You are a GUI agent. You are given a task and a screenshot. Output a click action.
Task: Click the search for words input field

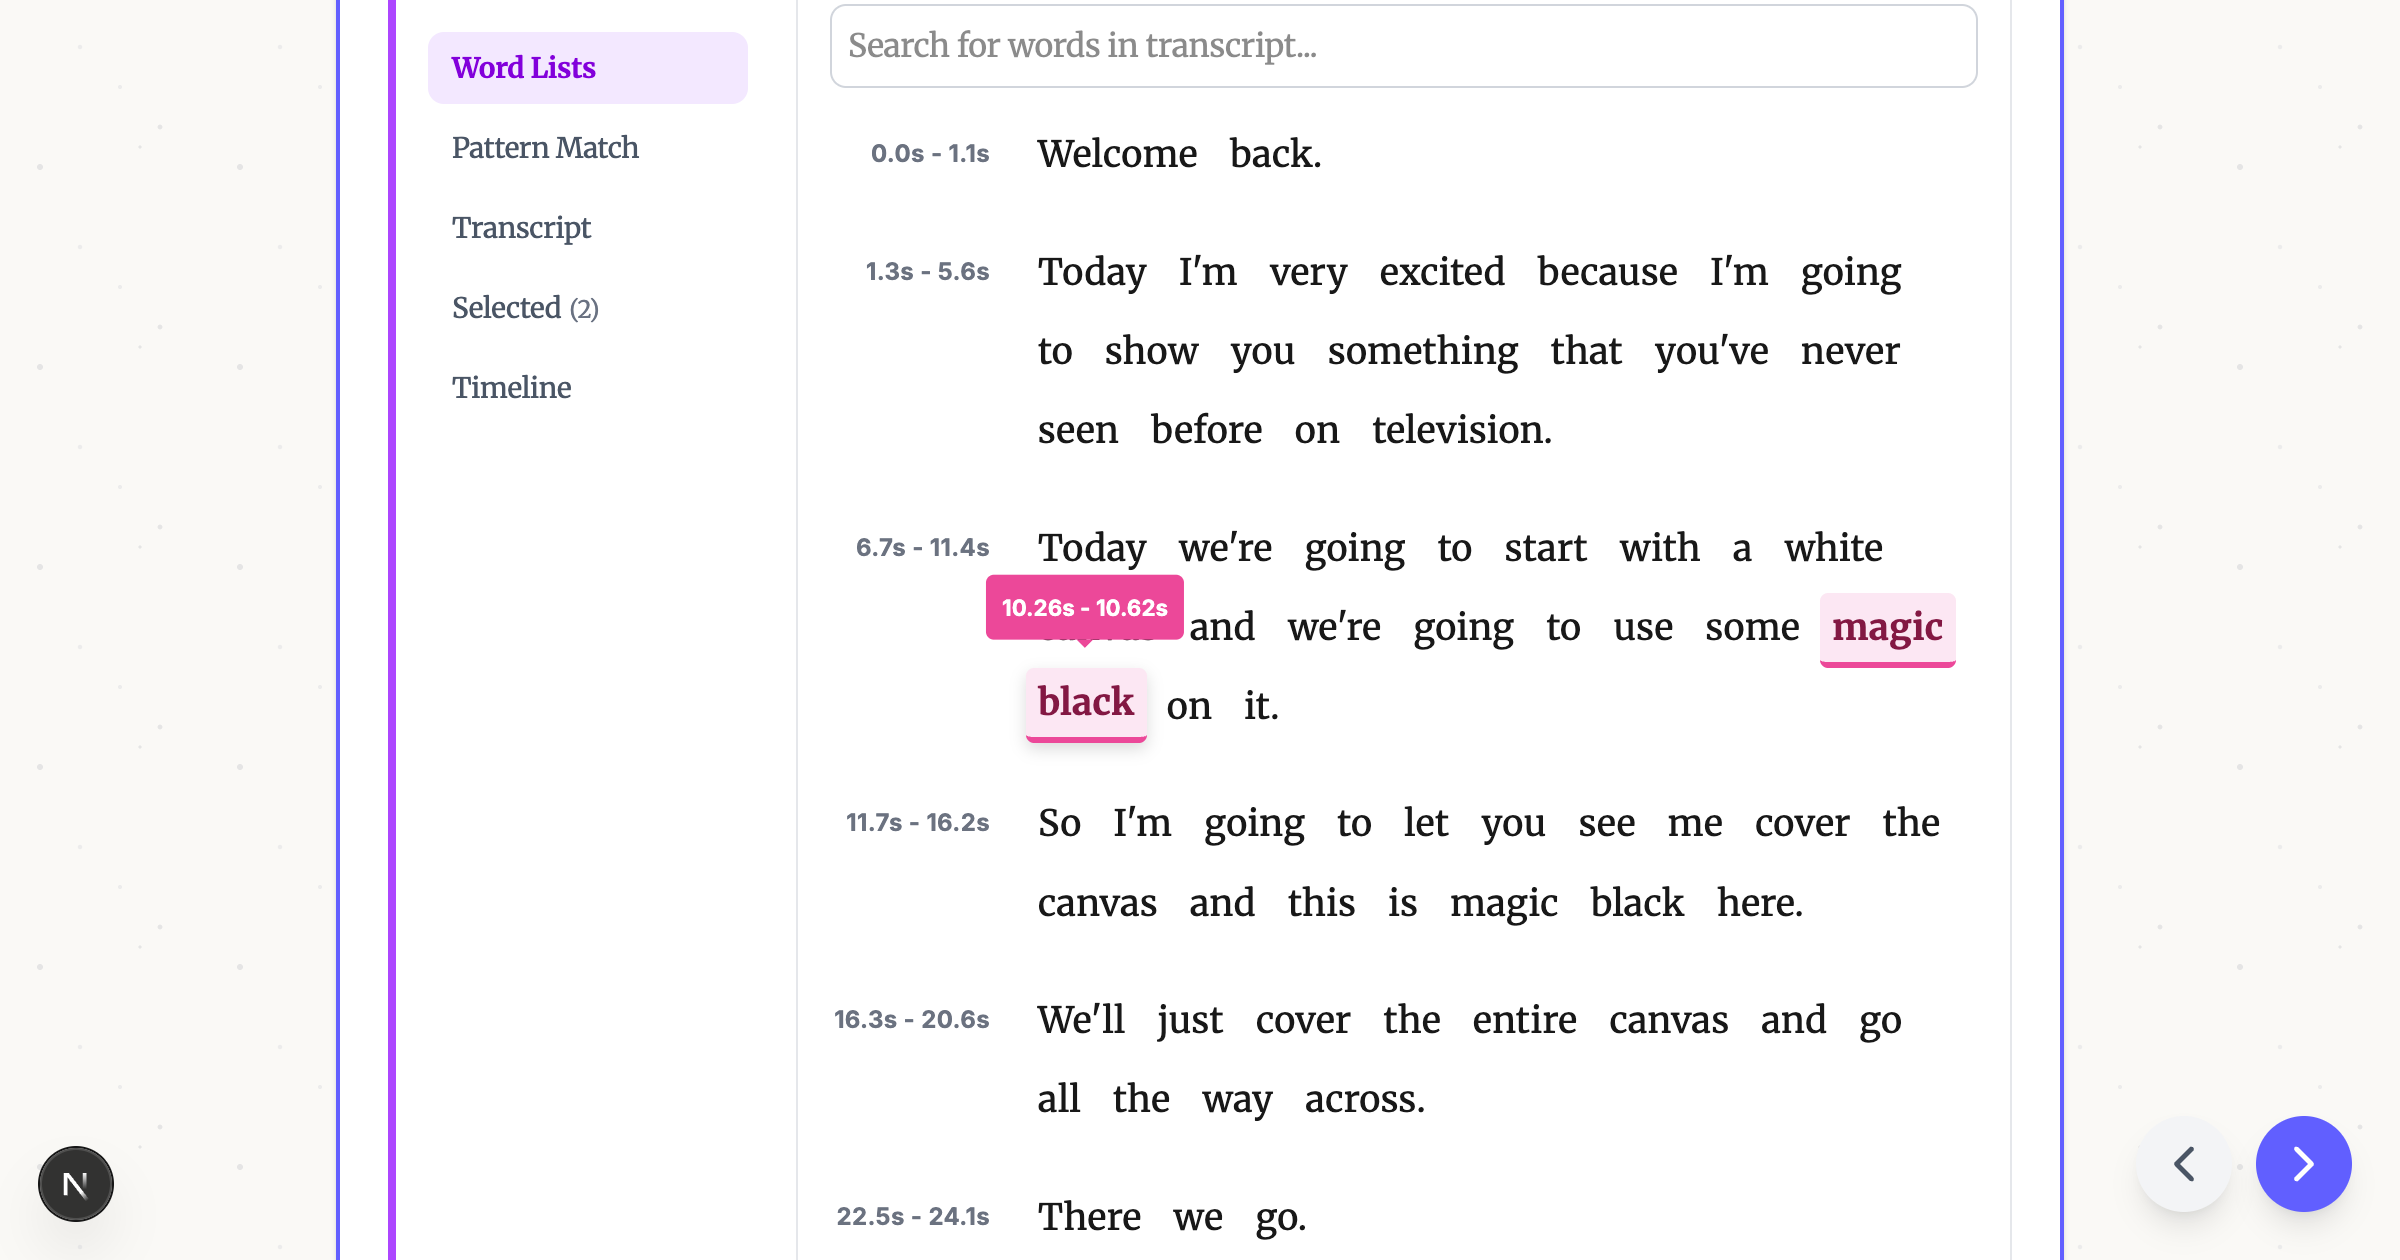point(1402,46)
